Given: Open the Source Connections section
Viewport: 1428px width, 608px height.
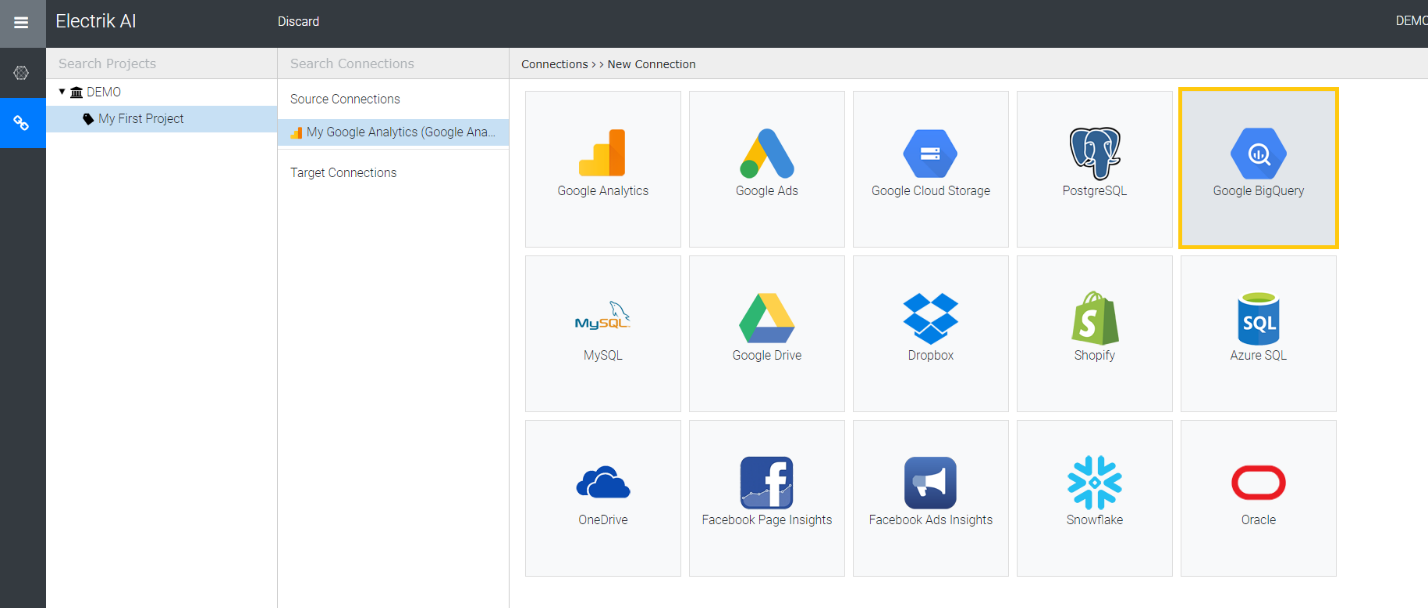Looking at the screenshot, I should (344, 98).
